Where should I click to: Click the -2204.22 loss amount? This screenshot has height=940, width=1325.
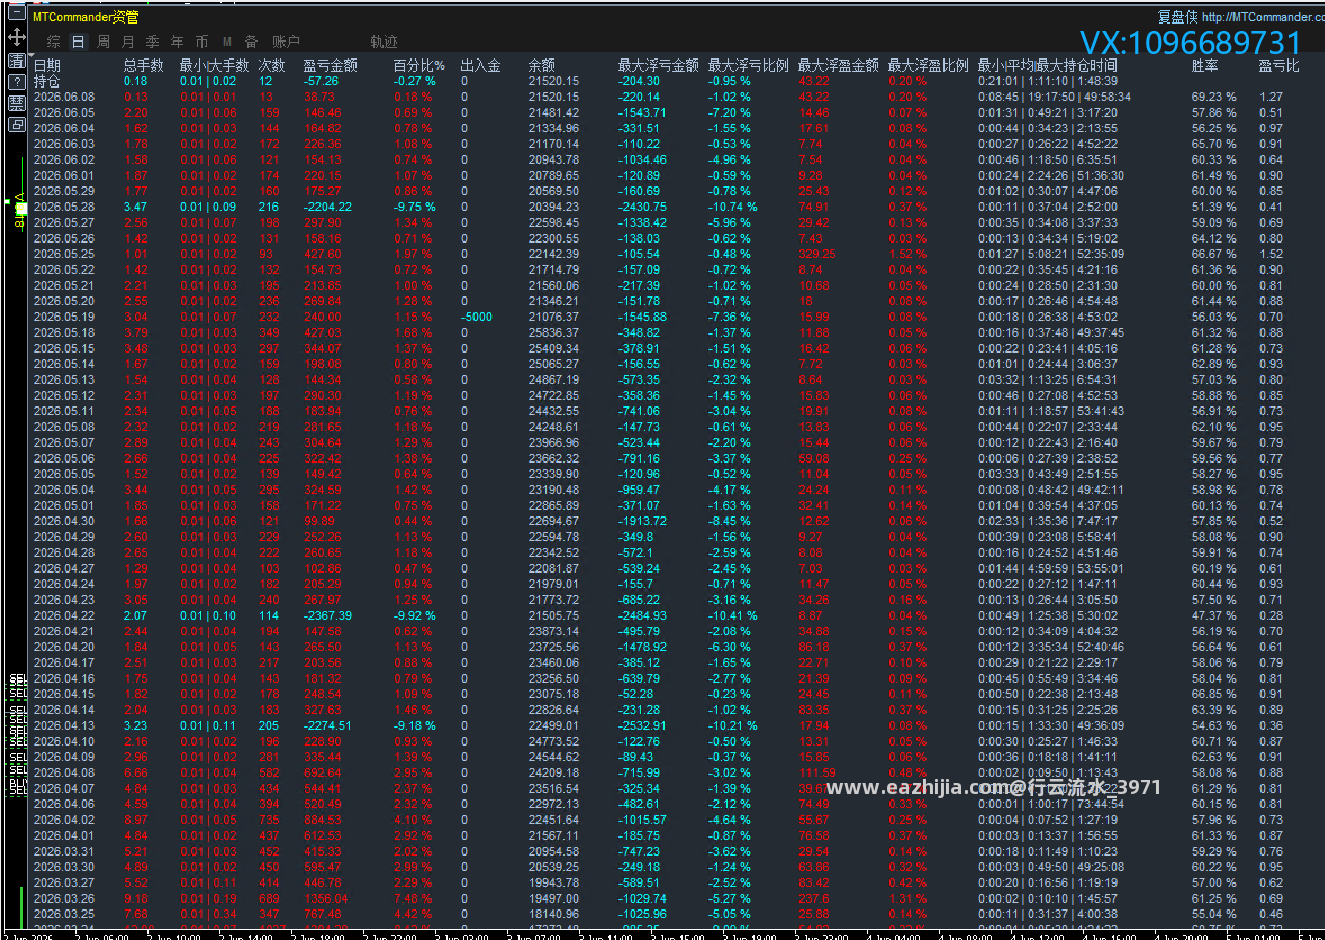(328, 207)
